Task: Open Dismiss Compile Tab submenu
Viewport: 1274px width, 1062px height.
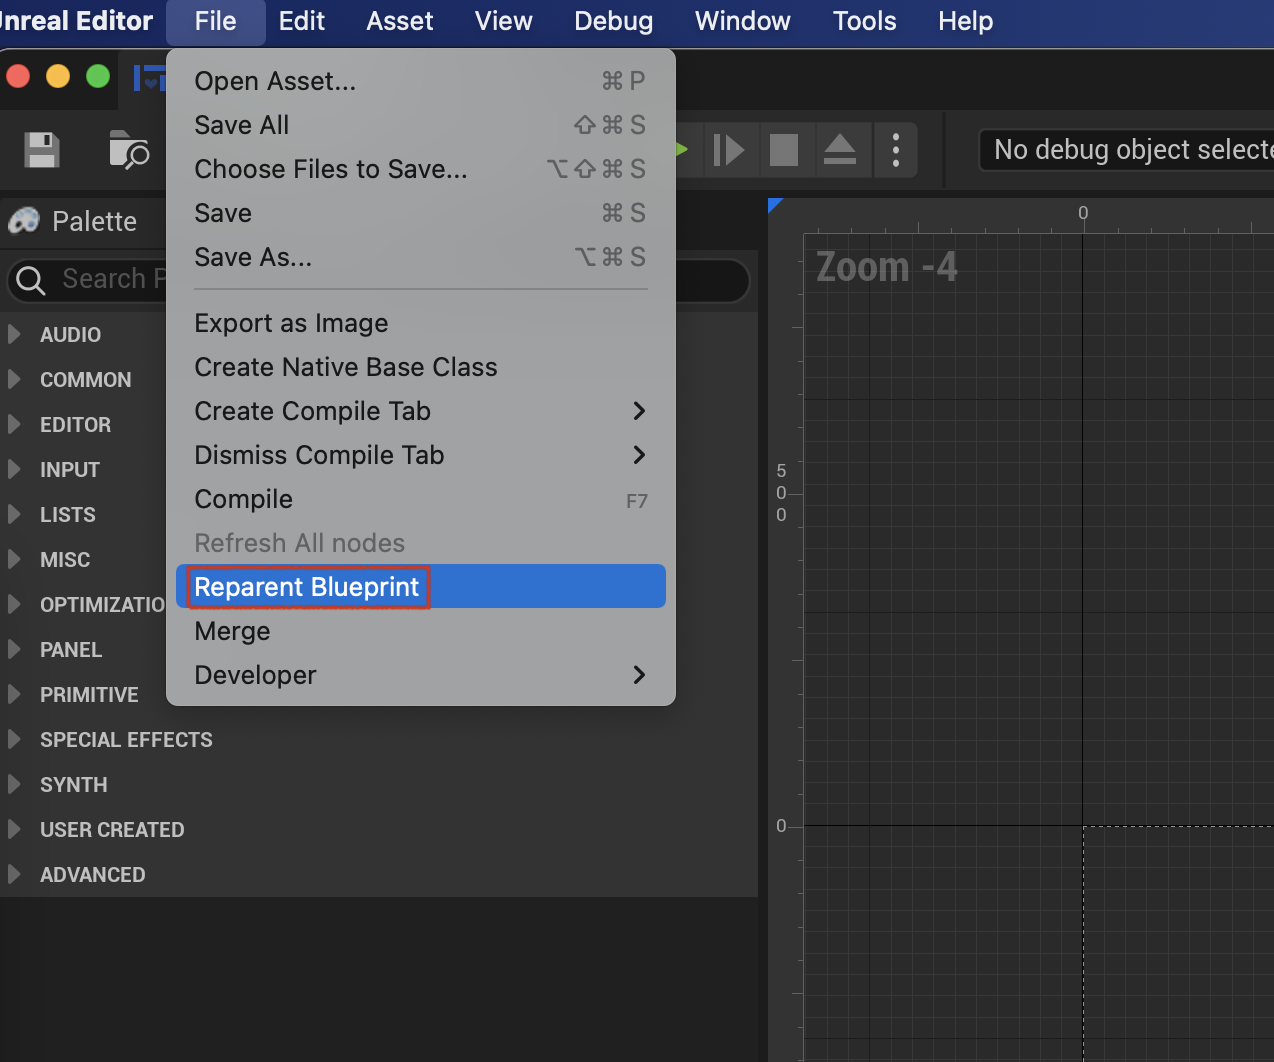Action: click(420, 455)
